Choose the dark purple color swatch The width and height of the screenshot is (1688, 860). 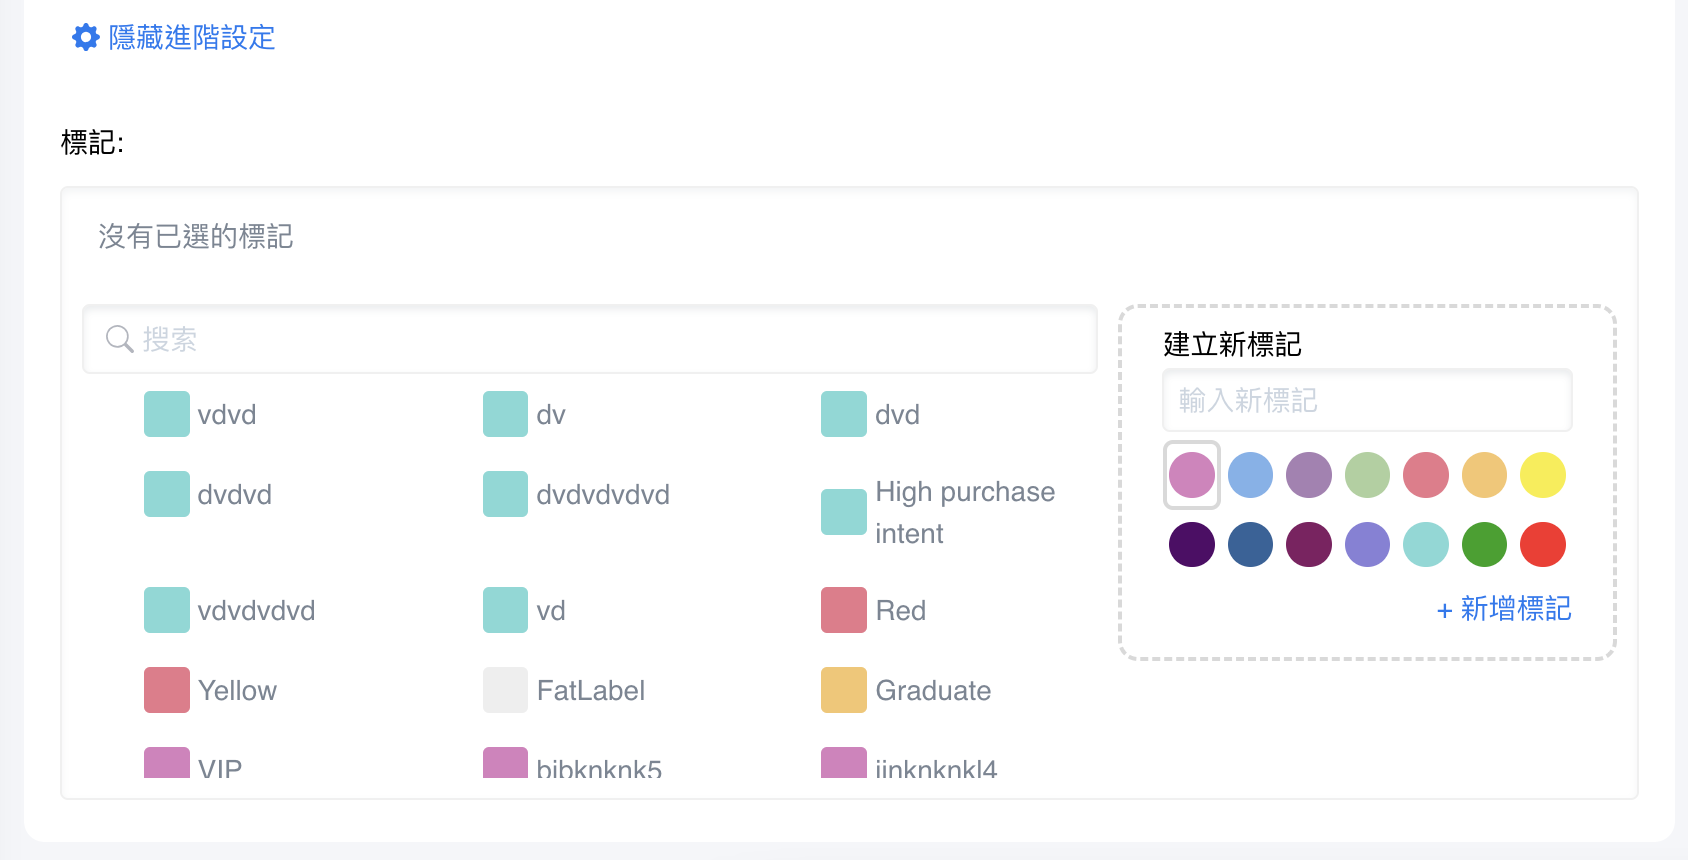1192,545
